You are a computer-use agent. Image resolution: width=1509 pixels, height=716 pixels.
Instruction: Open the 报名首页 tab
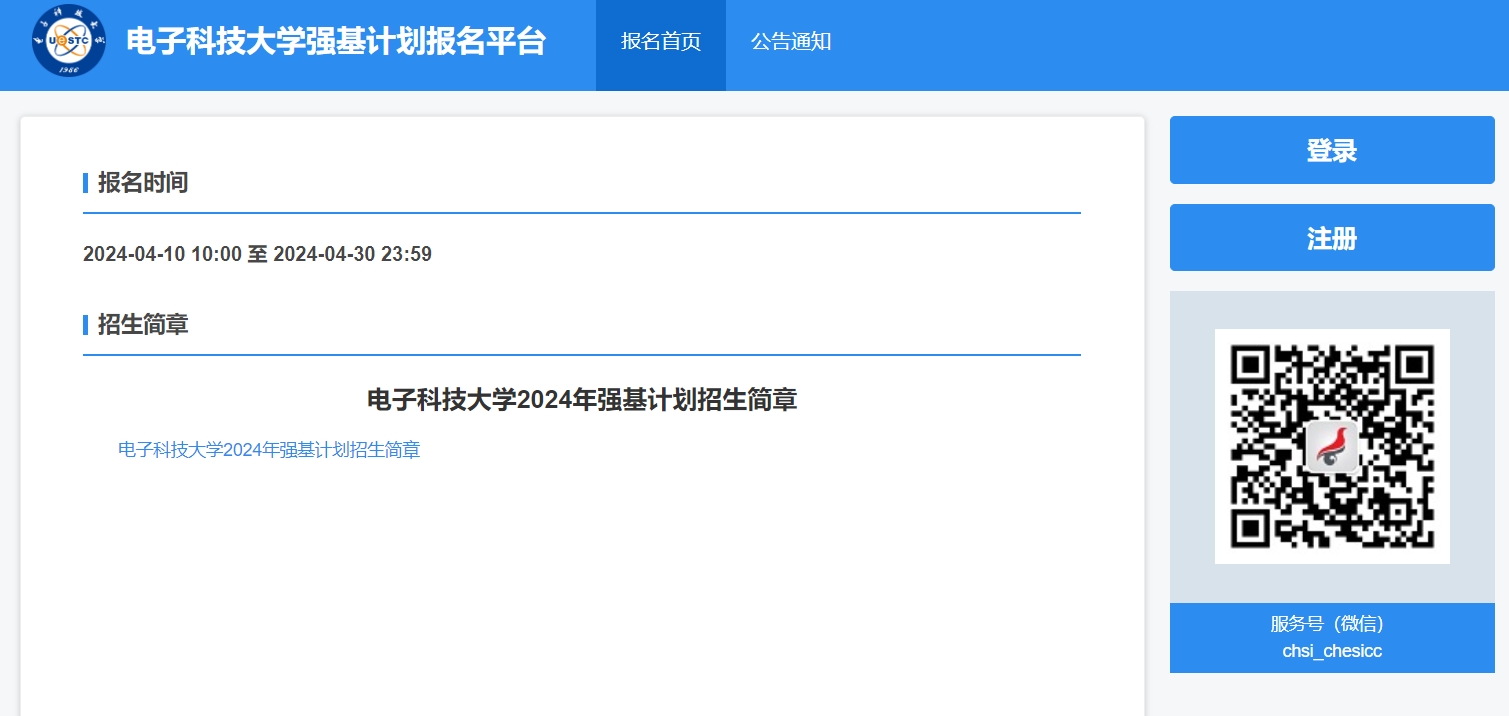(x=660, y=42)
